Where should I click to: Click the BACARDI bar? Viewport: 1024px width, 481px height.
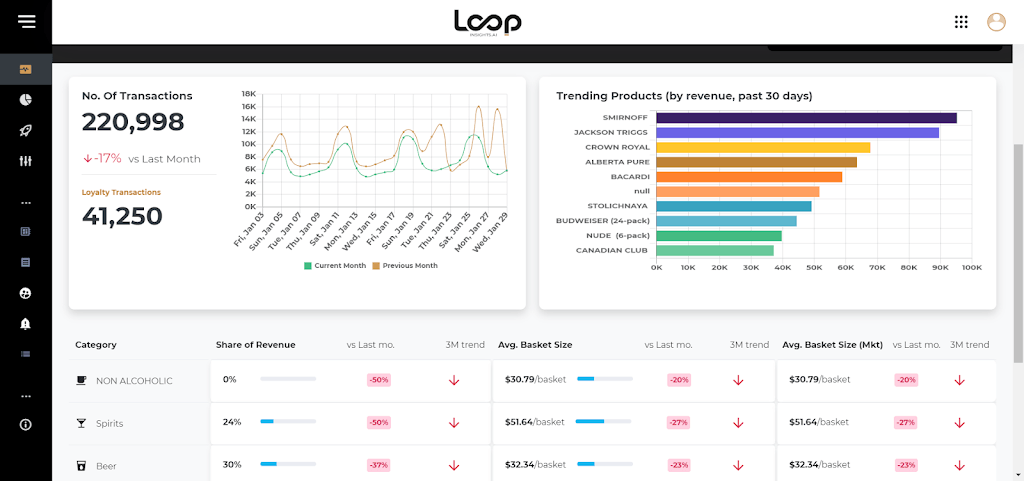(749, 177)
